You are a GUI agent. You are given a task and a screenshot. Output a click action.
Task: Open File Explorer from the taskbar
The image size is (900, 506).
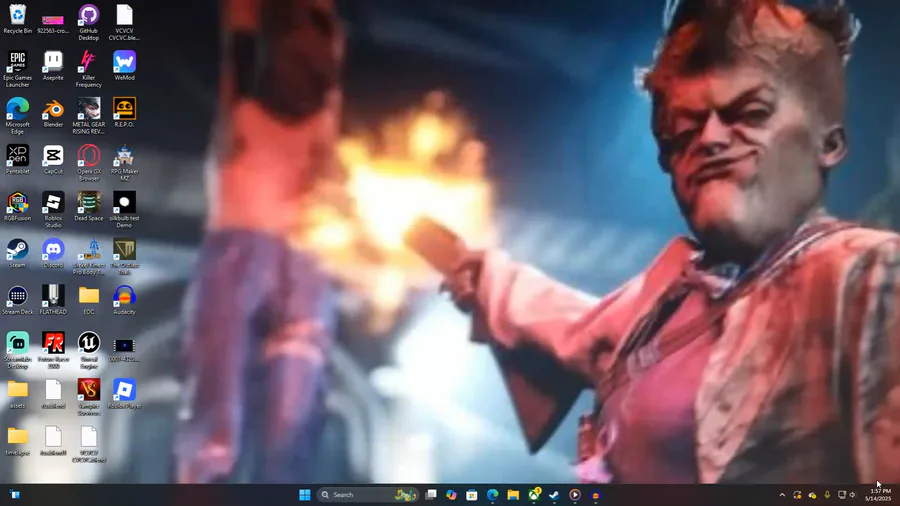click(x=513, y=495)
